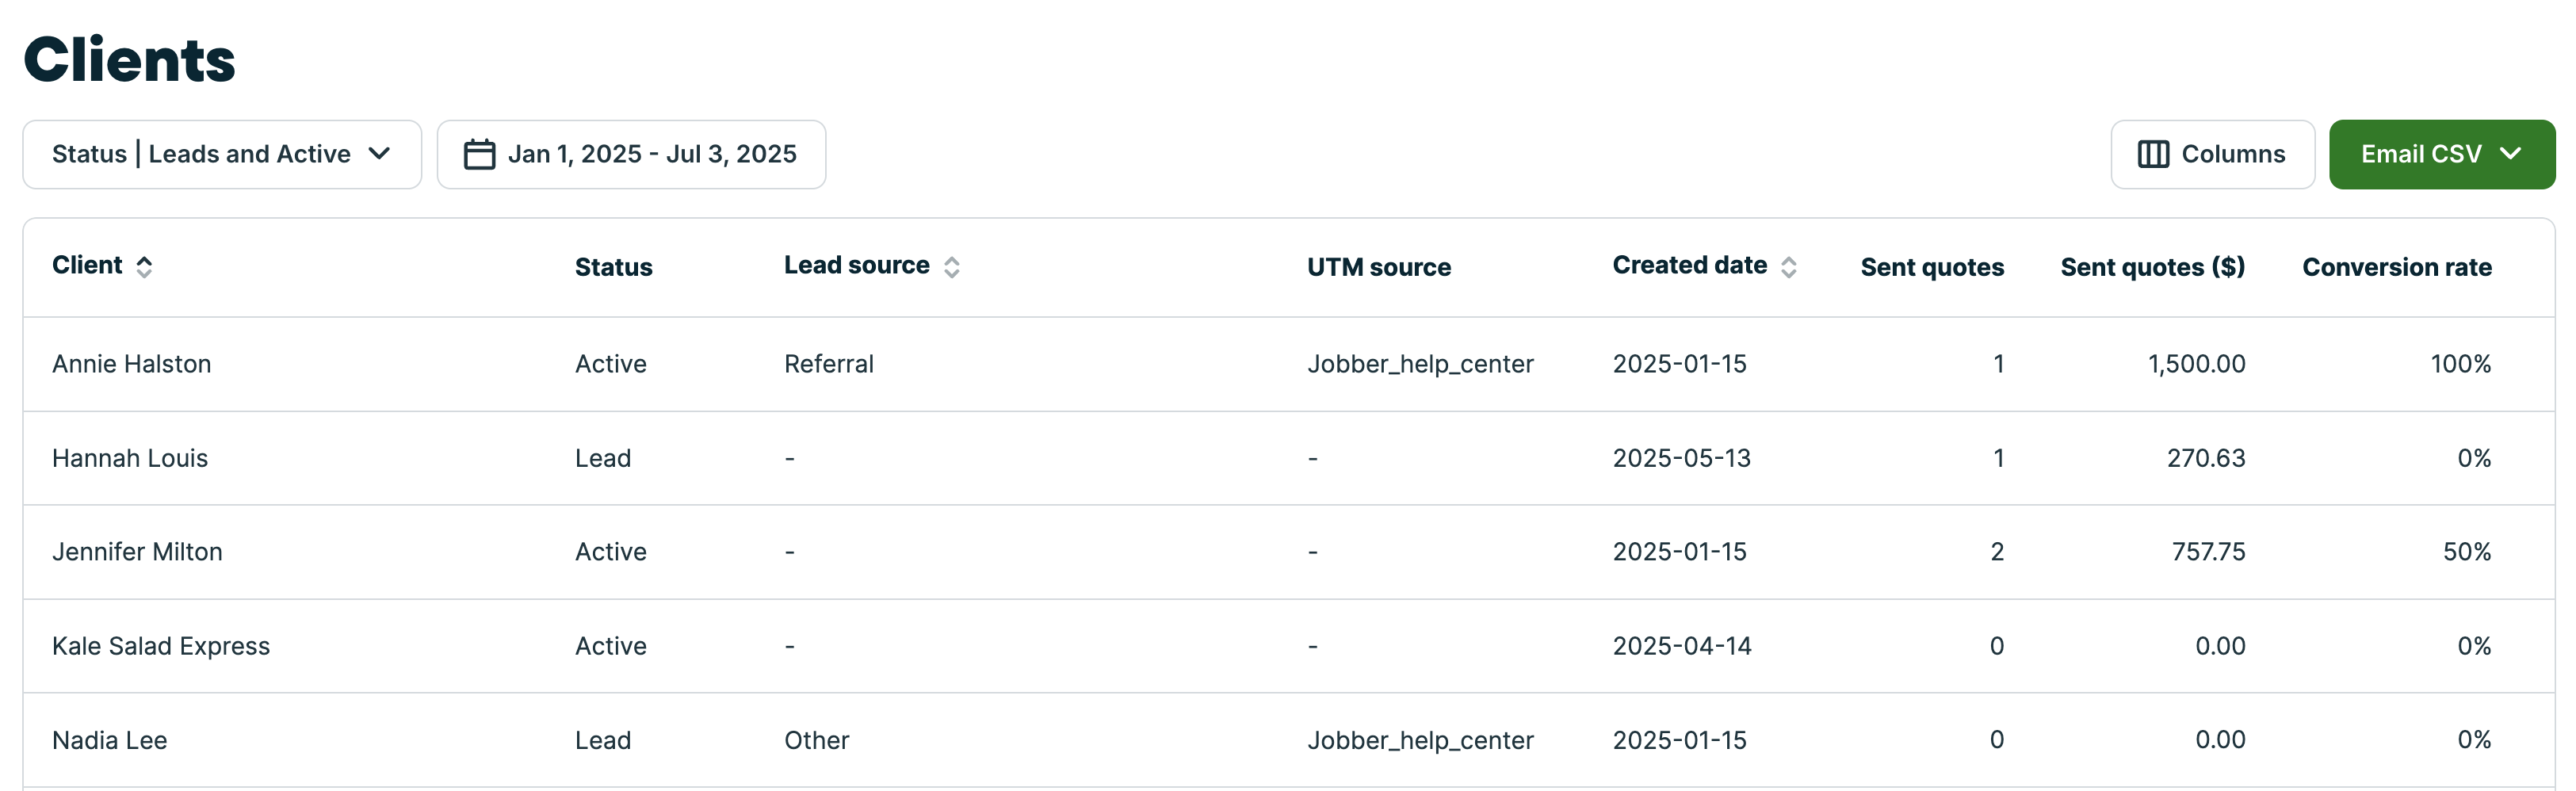
Task: Expand the Email CSV chevron
Action: coord(2510,154)
